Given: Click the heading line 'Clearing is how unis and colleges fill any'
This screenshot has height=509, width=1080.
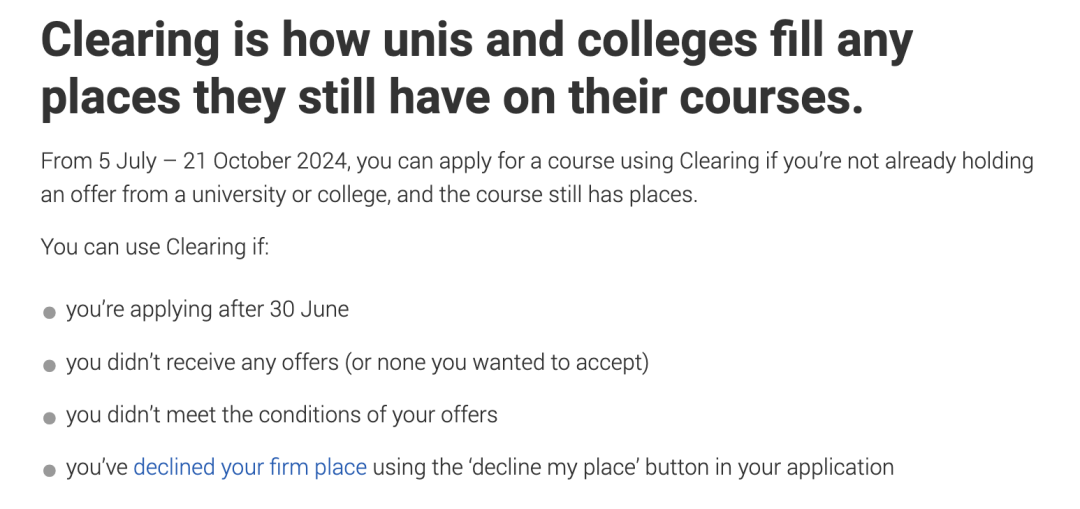Looking at the screenshot, I should click(477, 41).
